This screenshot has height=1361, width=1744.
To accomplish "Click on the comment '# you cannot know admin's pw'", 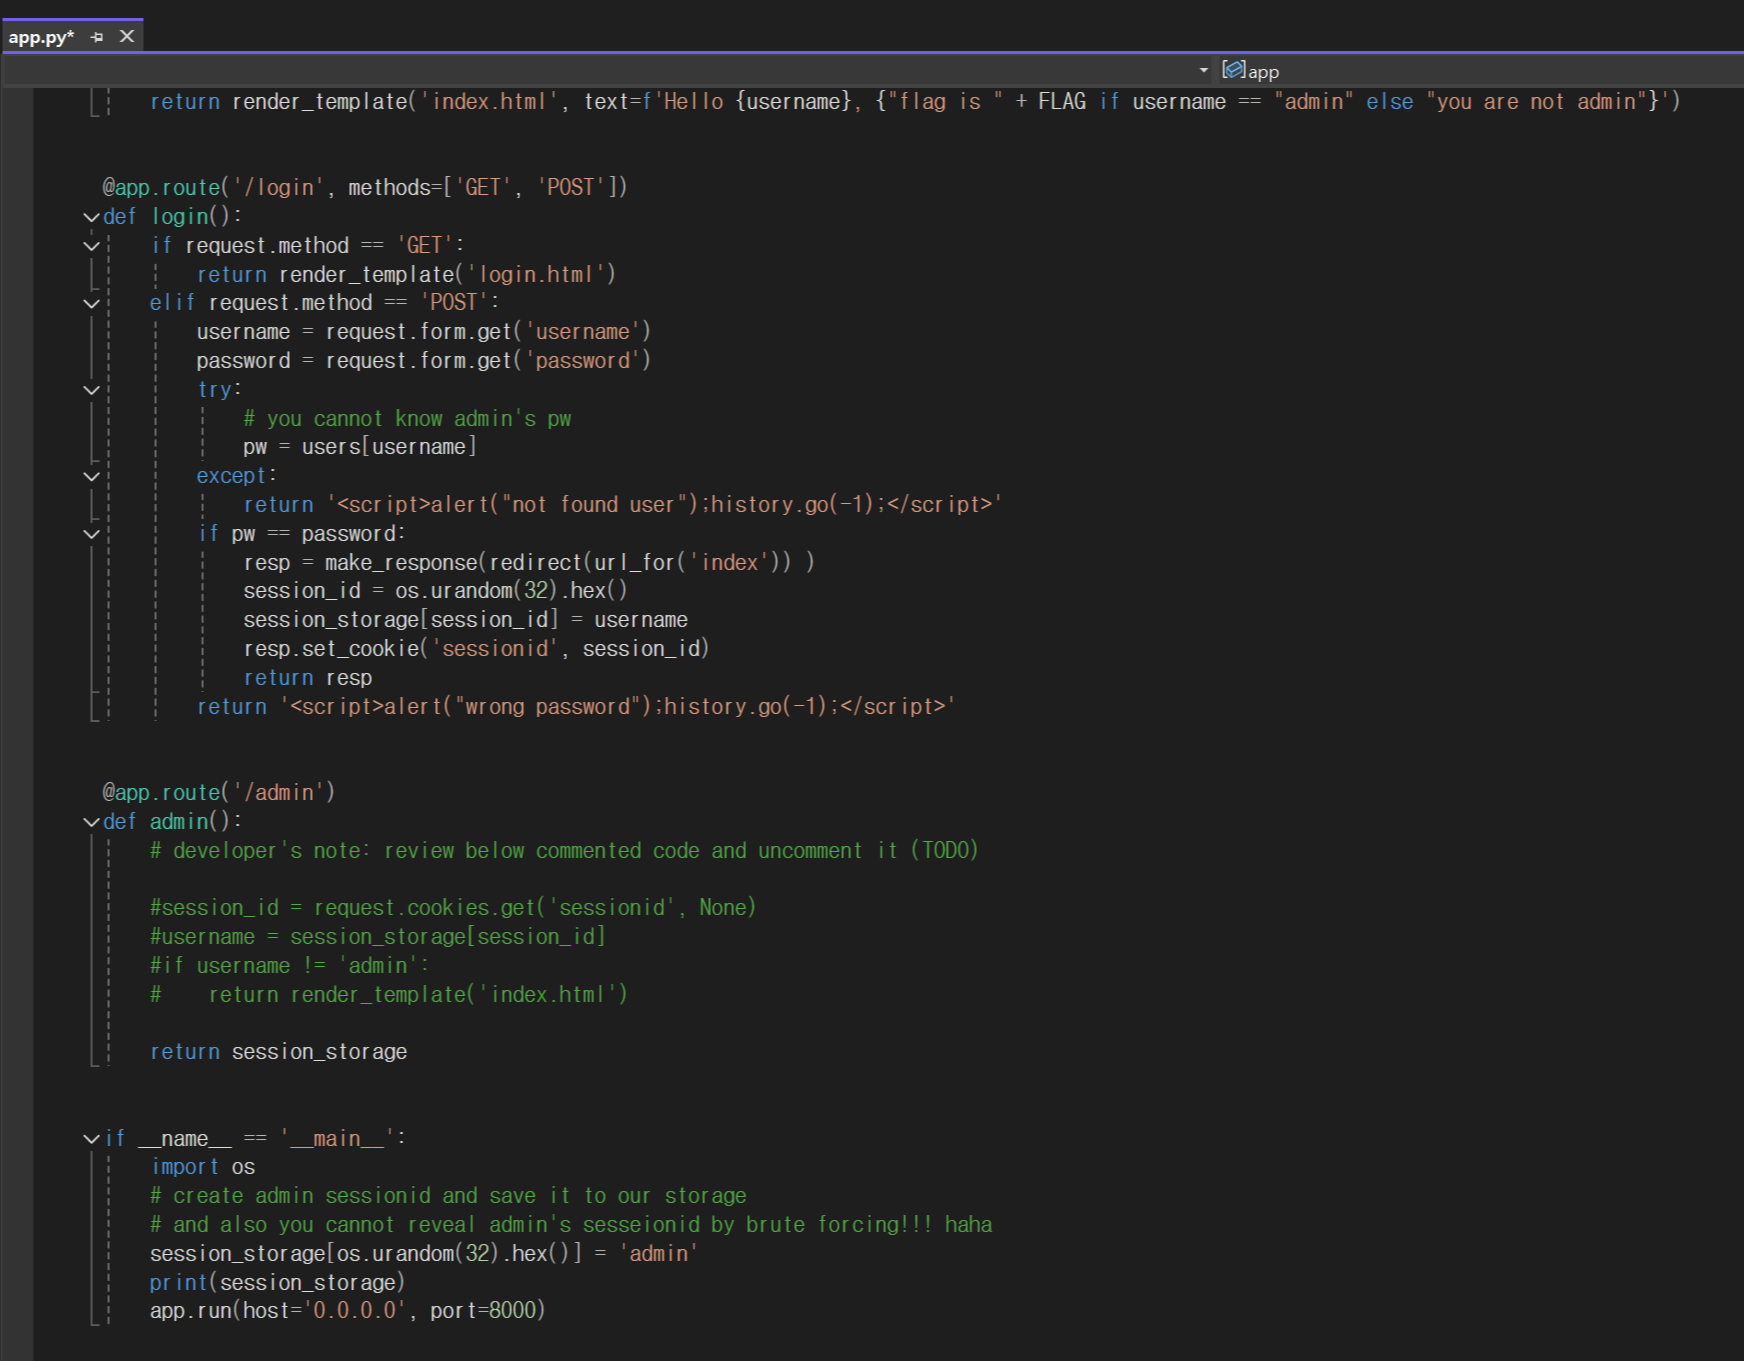I will pyautogui.click(x=407, y=419).
